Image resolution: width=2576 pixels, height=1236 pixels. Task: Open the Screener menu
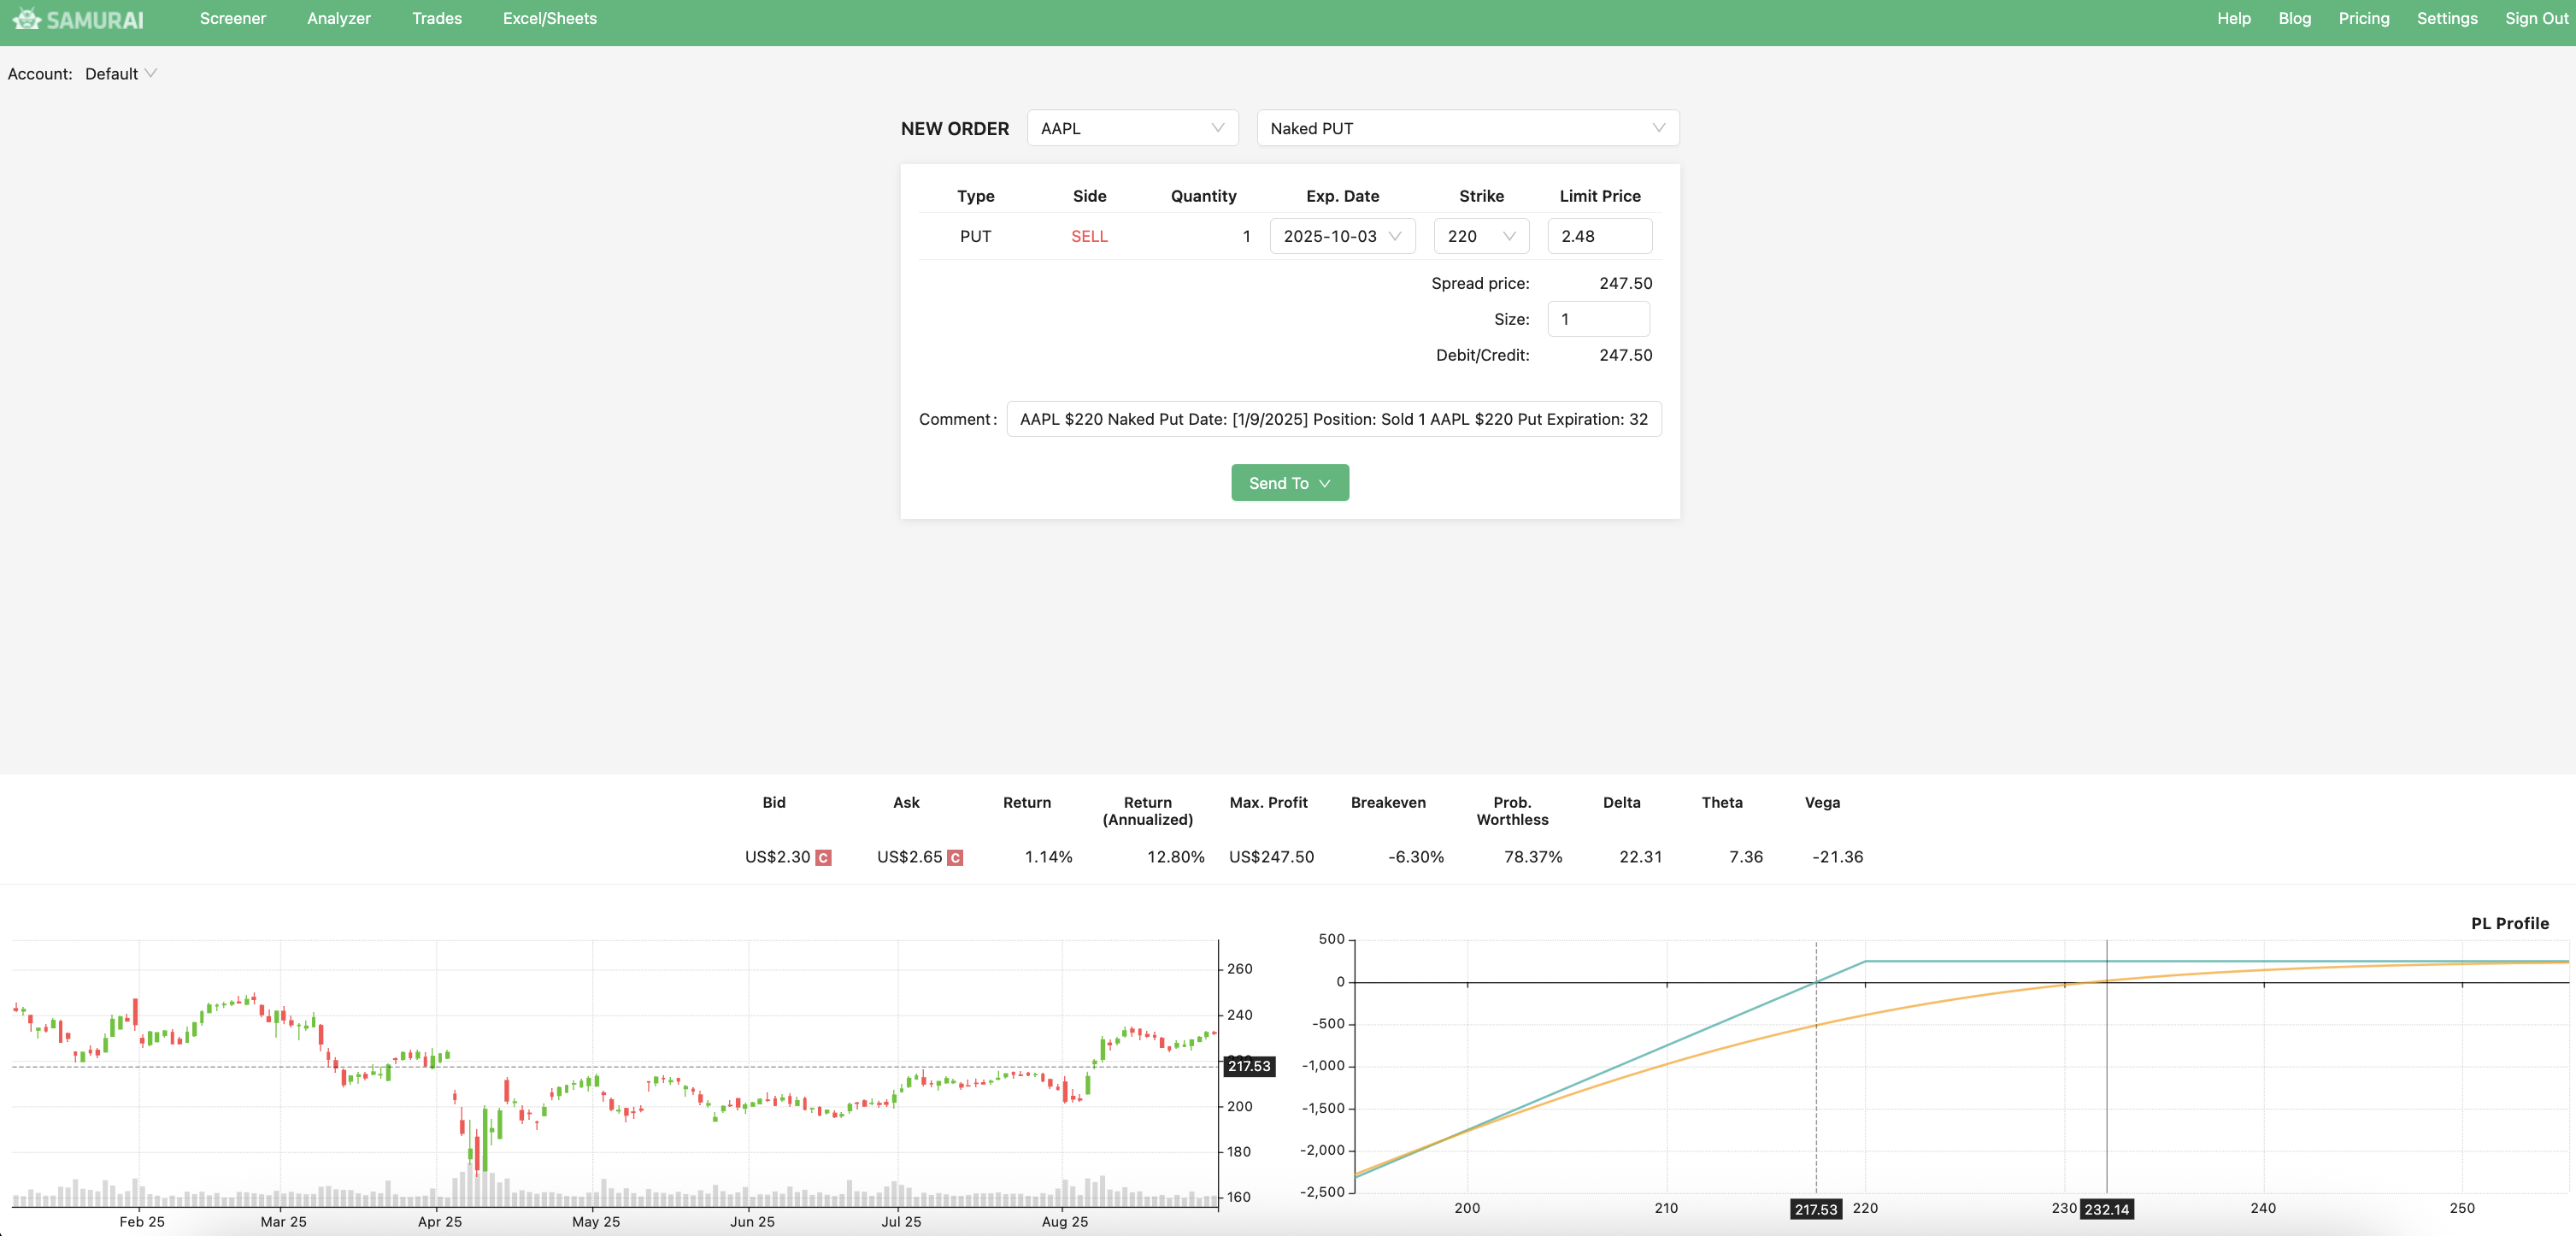(232, 19)
